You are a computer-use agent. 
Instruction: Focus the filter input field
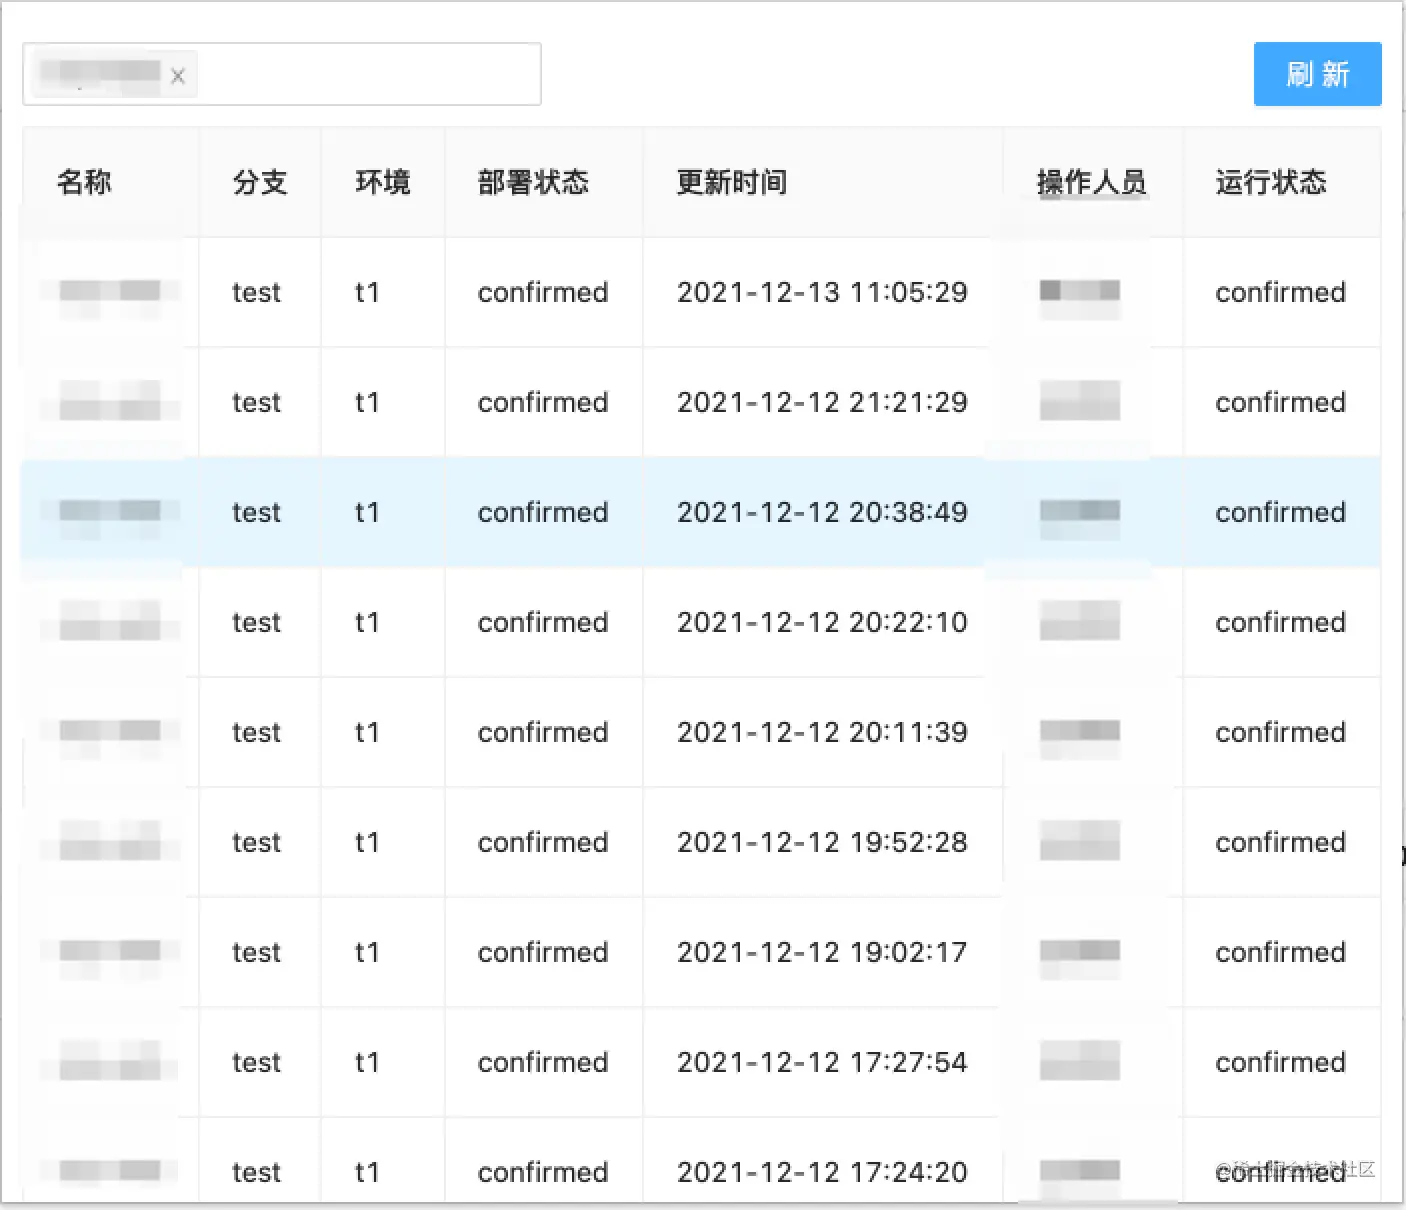click(x=282, y=74)
